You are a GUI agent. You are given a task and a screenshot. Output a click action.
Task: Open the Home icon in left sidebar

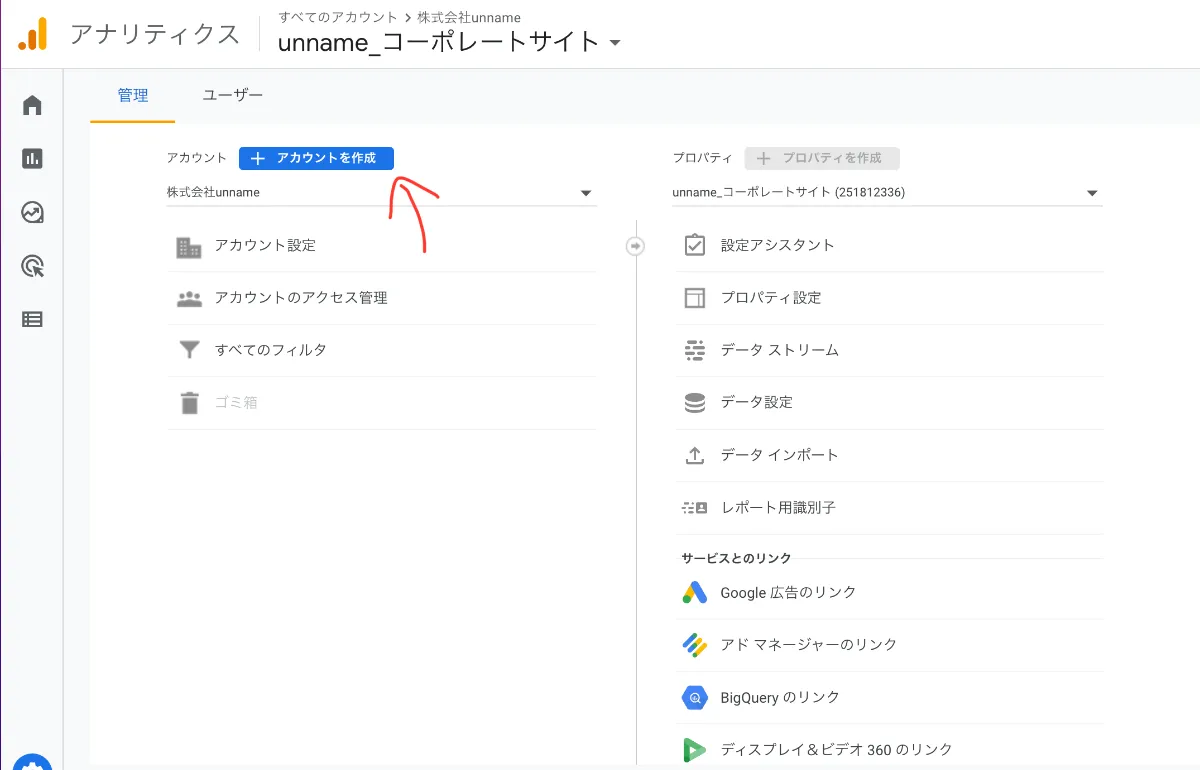(x=32, y=105)
